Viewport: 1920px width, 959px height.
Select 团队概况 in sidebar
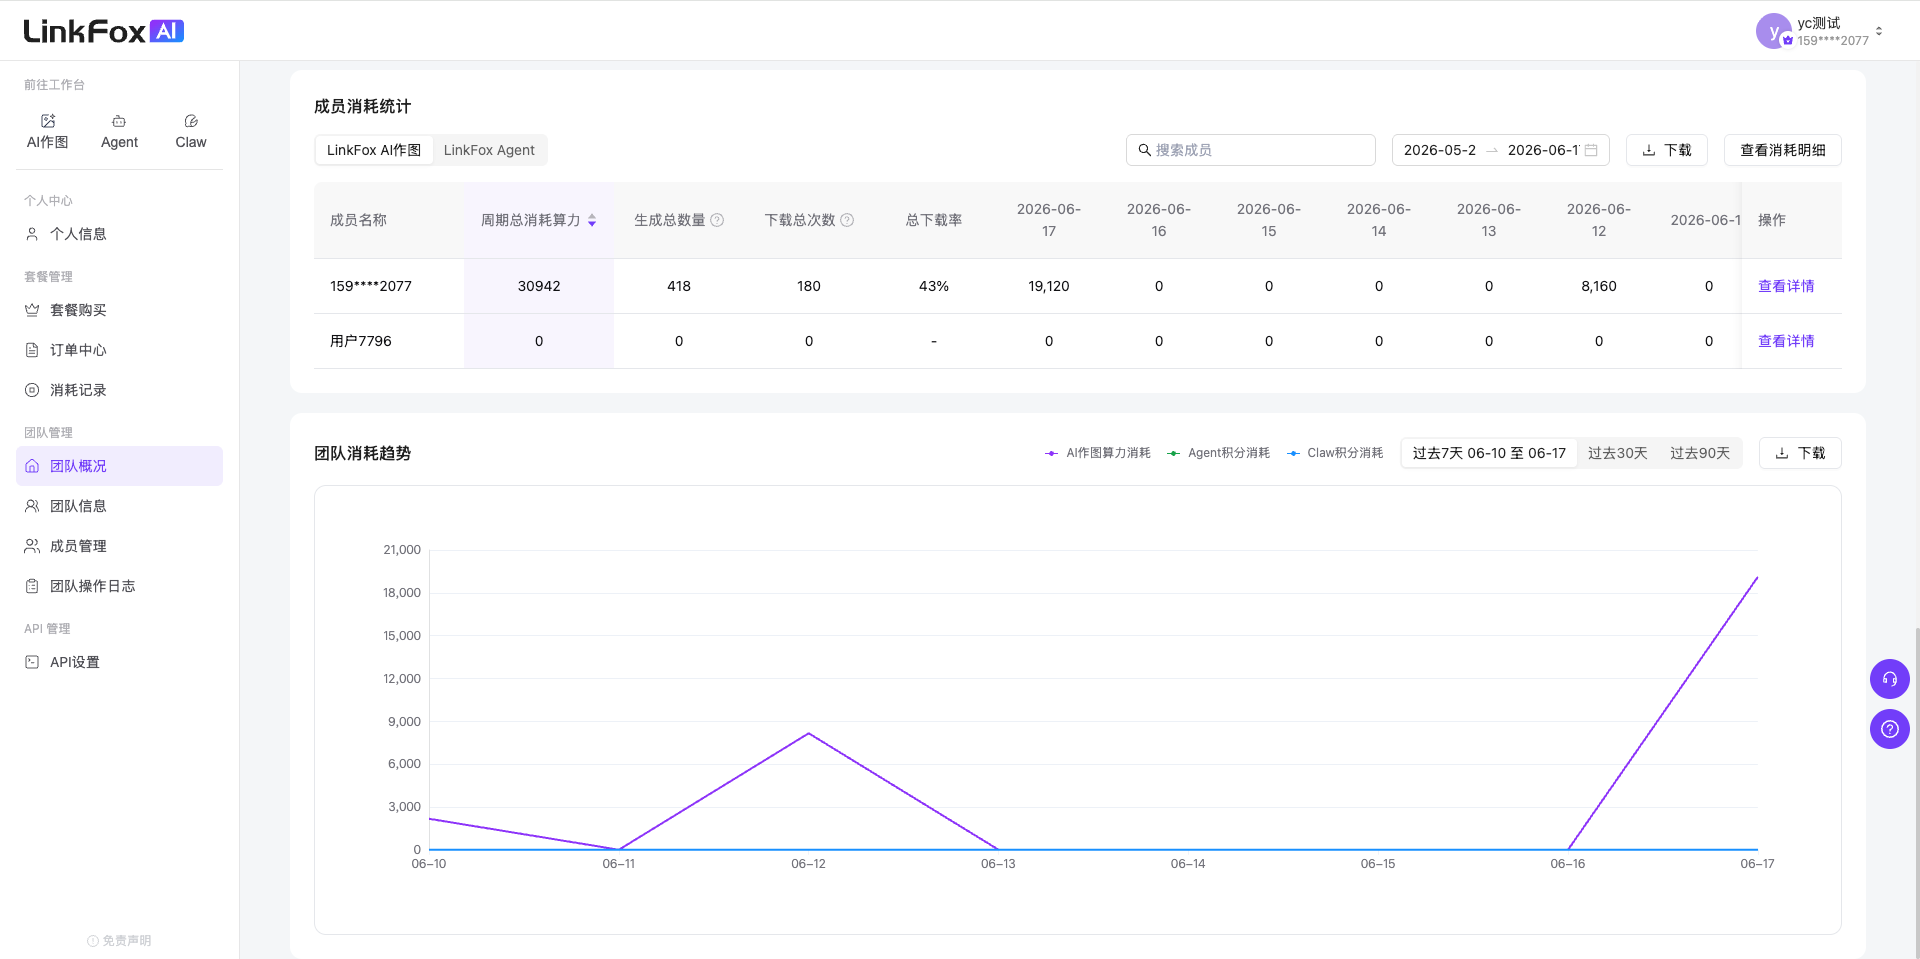pos(119,466)
